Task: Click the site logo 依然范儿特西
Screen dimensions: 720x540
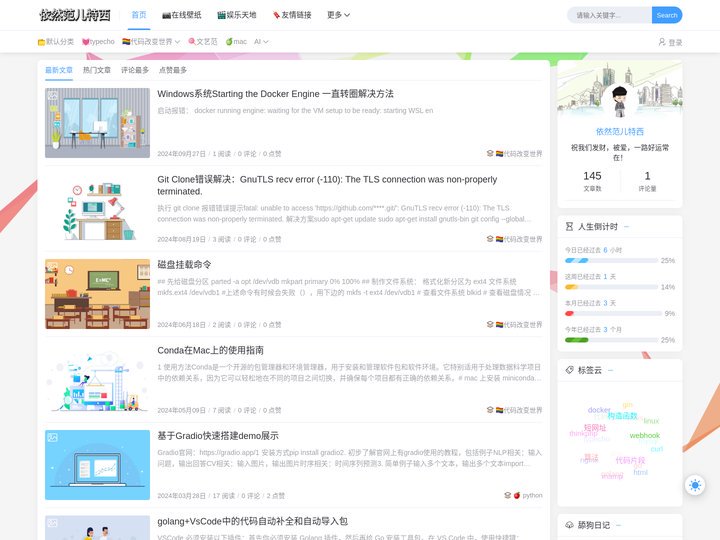Action: point(75,15)
